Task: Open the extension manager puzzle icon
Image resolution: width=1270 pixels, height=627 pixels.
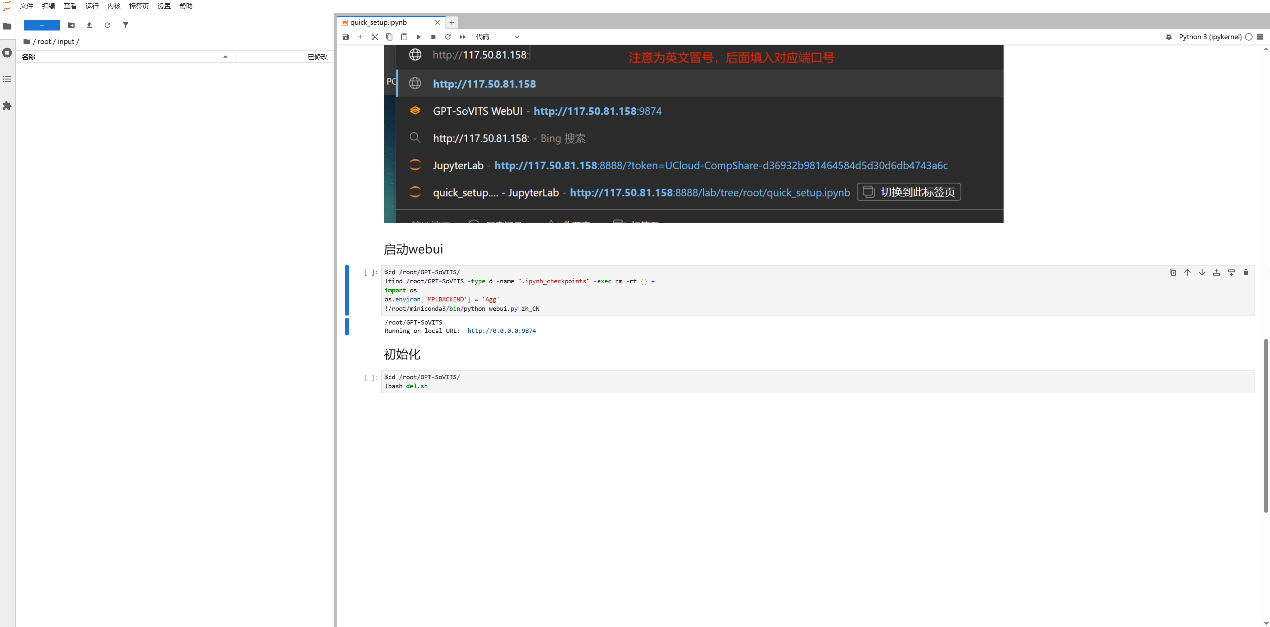Action: [7, 105]
